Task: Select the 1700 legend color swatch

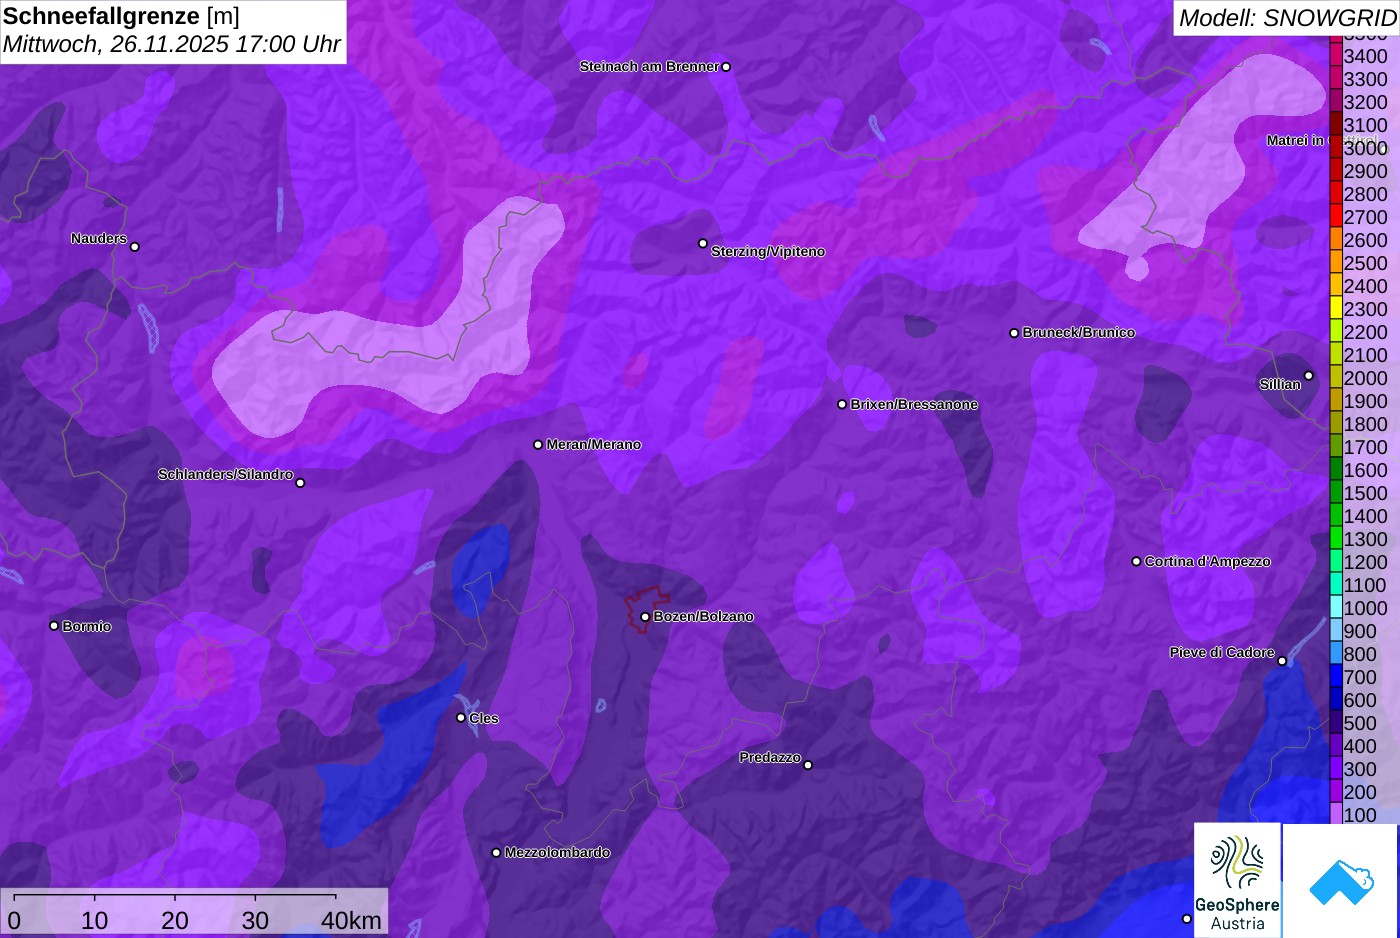Action: pyautogui.click(x=1335, y=447)
